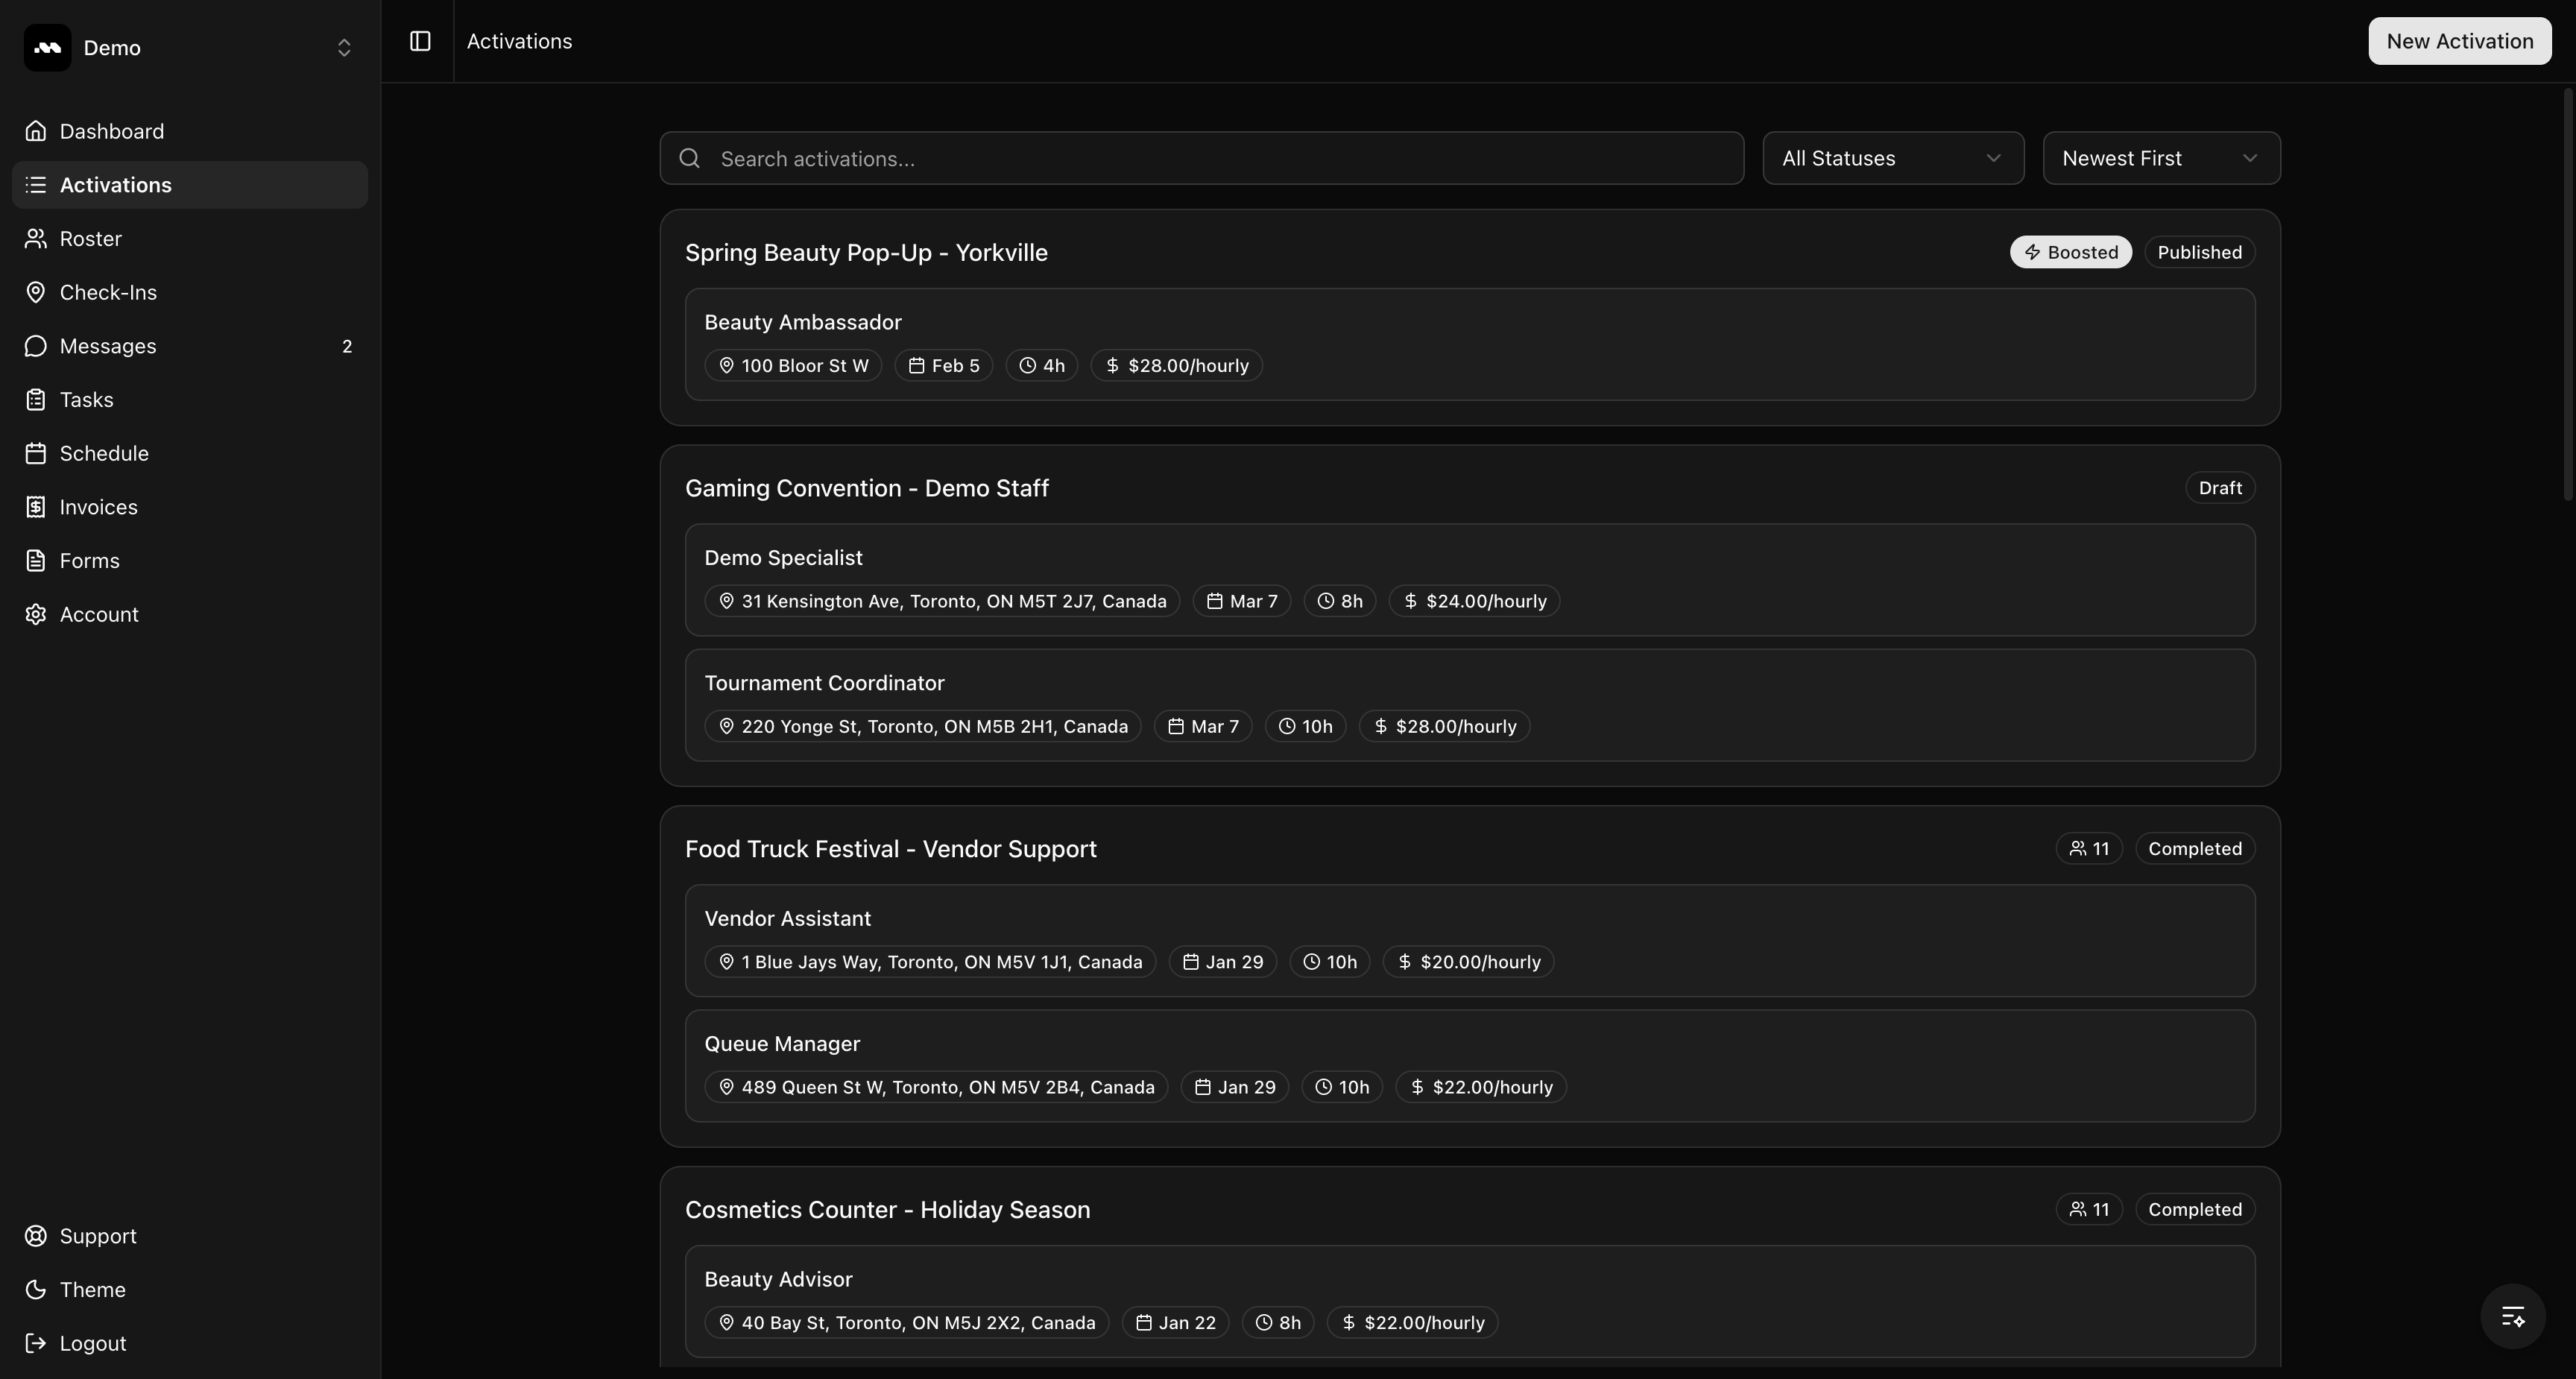Screen dimensions: 2576x1379
Task: Navigate to Dashboard from the sidebar
Action: click(111, 131)
